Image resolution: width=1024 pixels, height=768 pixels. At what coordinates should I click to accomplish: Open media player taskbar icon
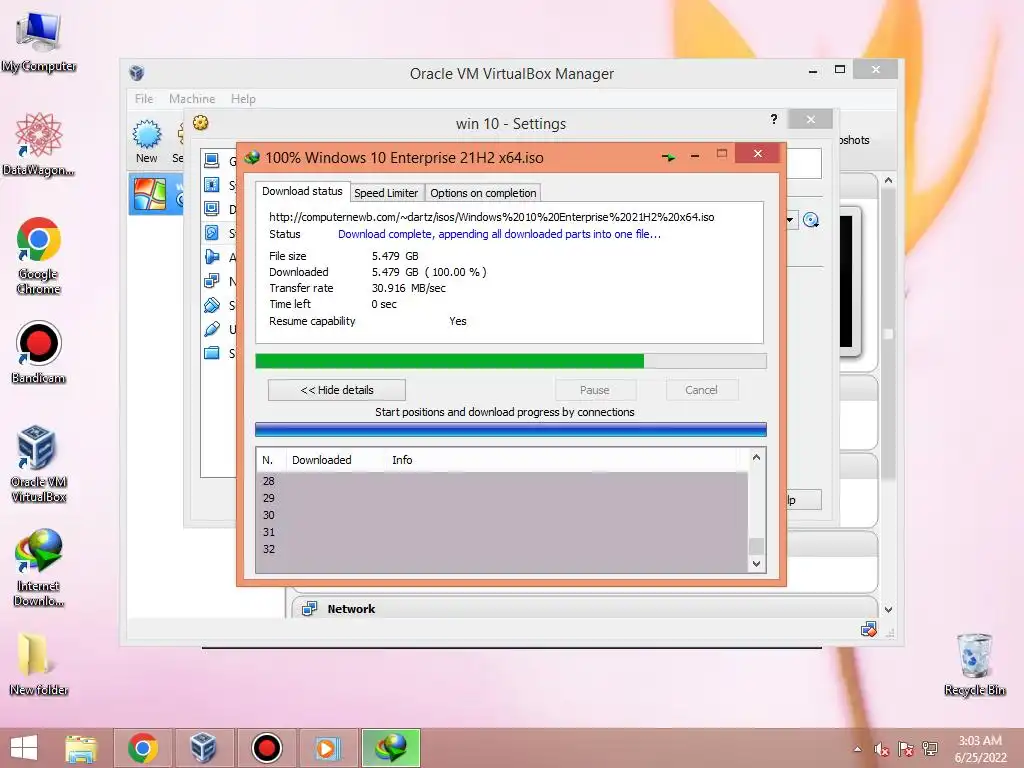(328, 748)
